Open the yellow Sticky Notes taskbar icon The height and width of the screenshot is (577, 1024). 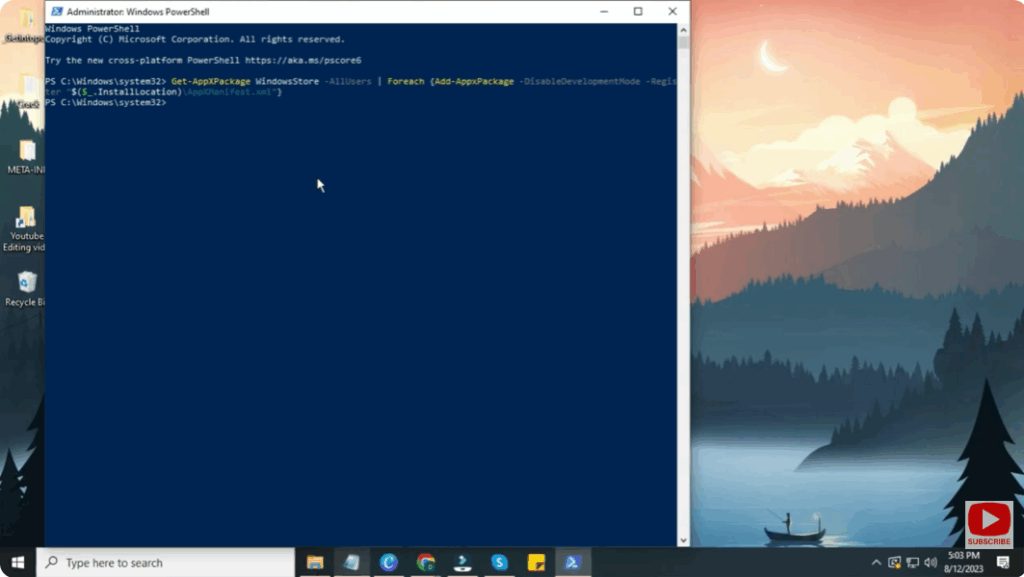coord(536,562)
